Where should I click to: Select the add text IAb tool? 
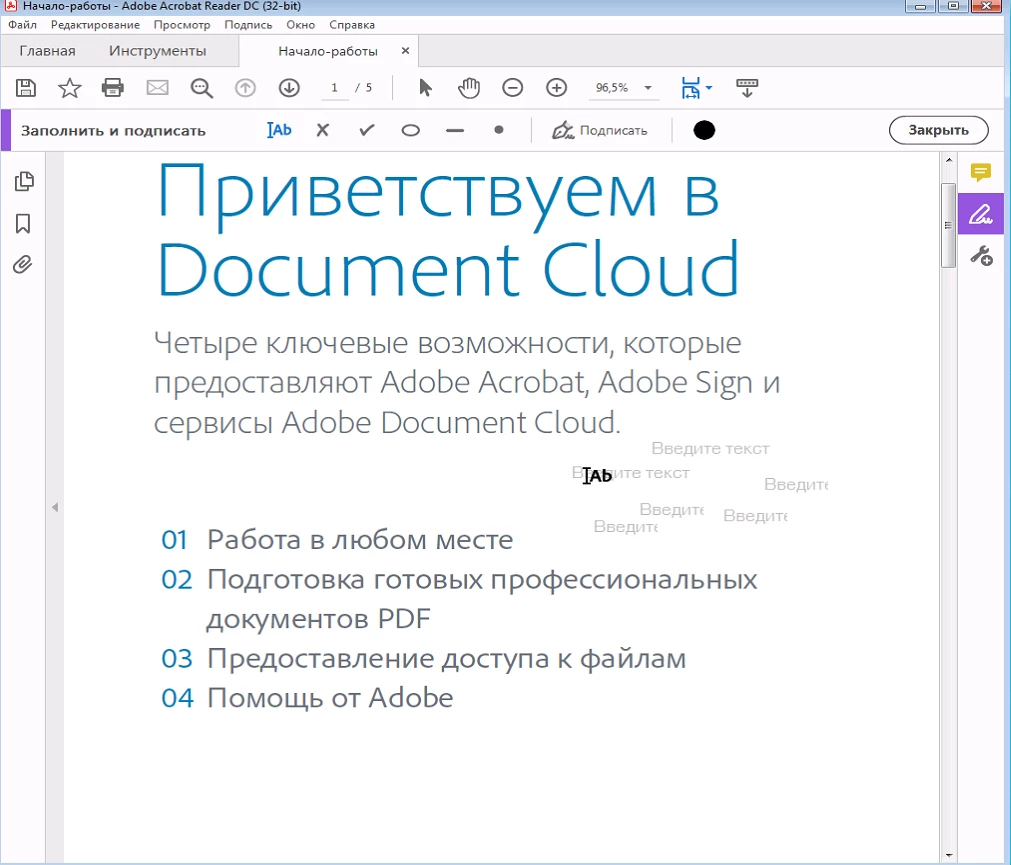click(x=279, y=130)
